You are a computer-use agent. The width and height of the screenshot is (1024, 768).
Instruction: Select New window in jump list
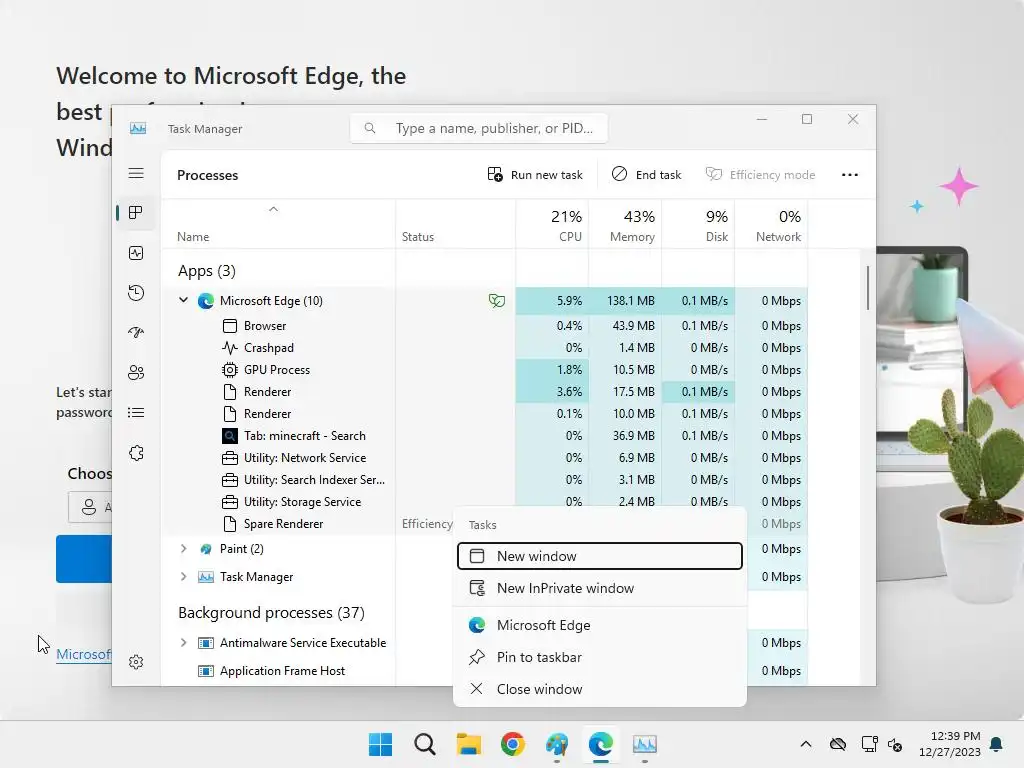tap(600, 556)
